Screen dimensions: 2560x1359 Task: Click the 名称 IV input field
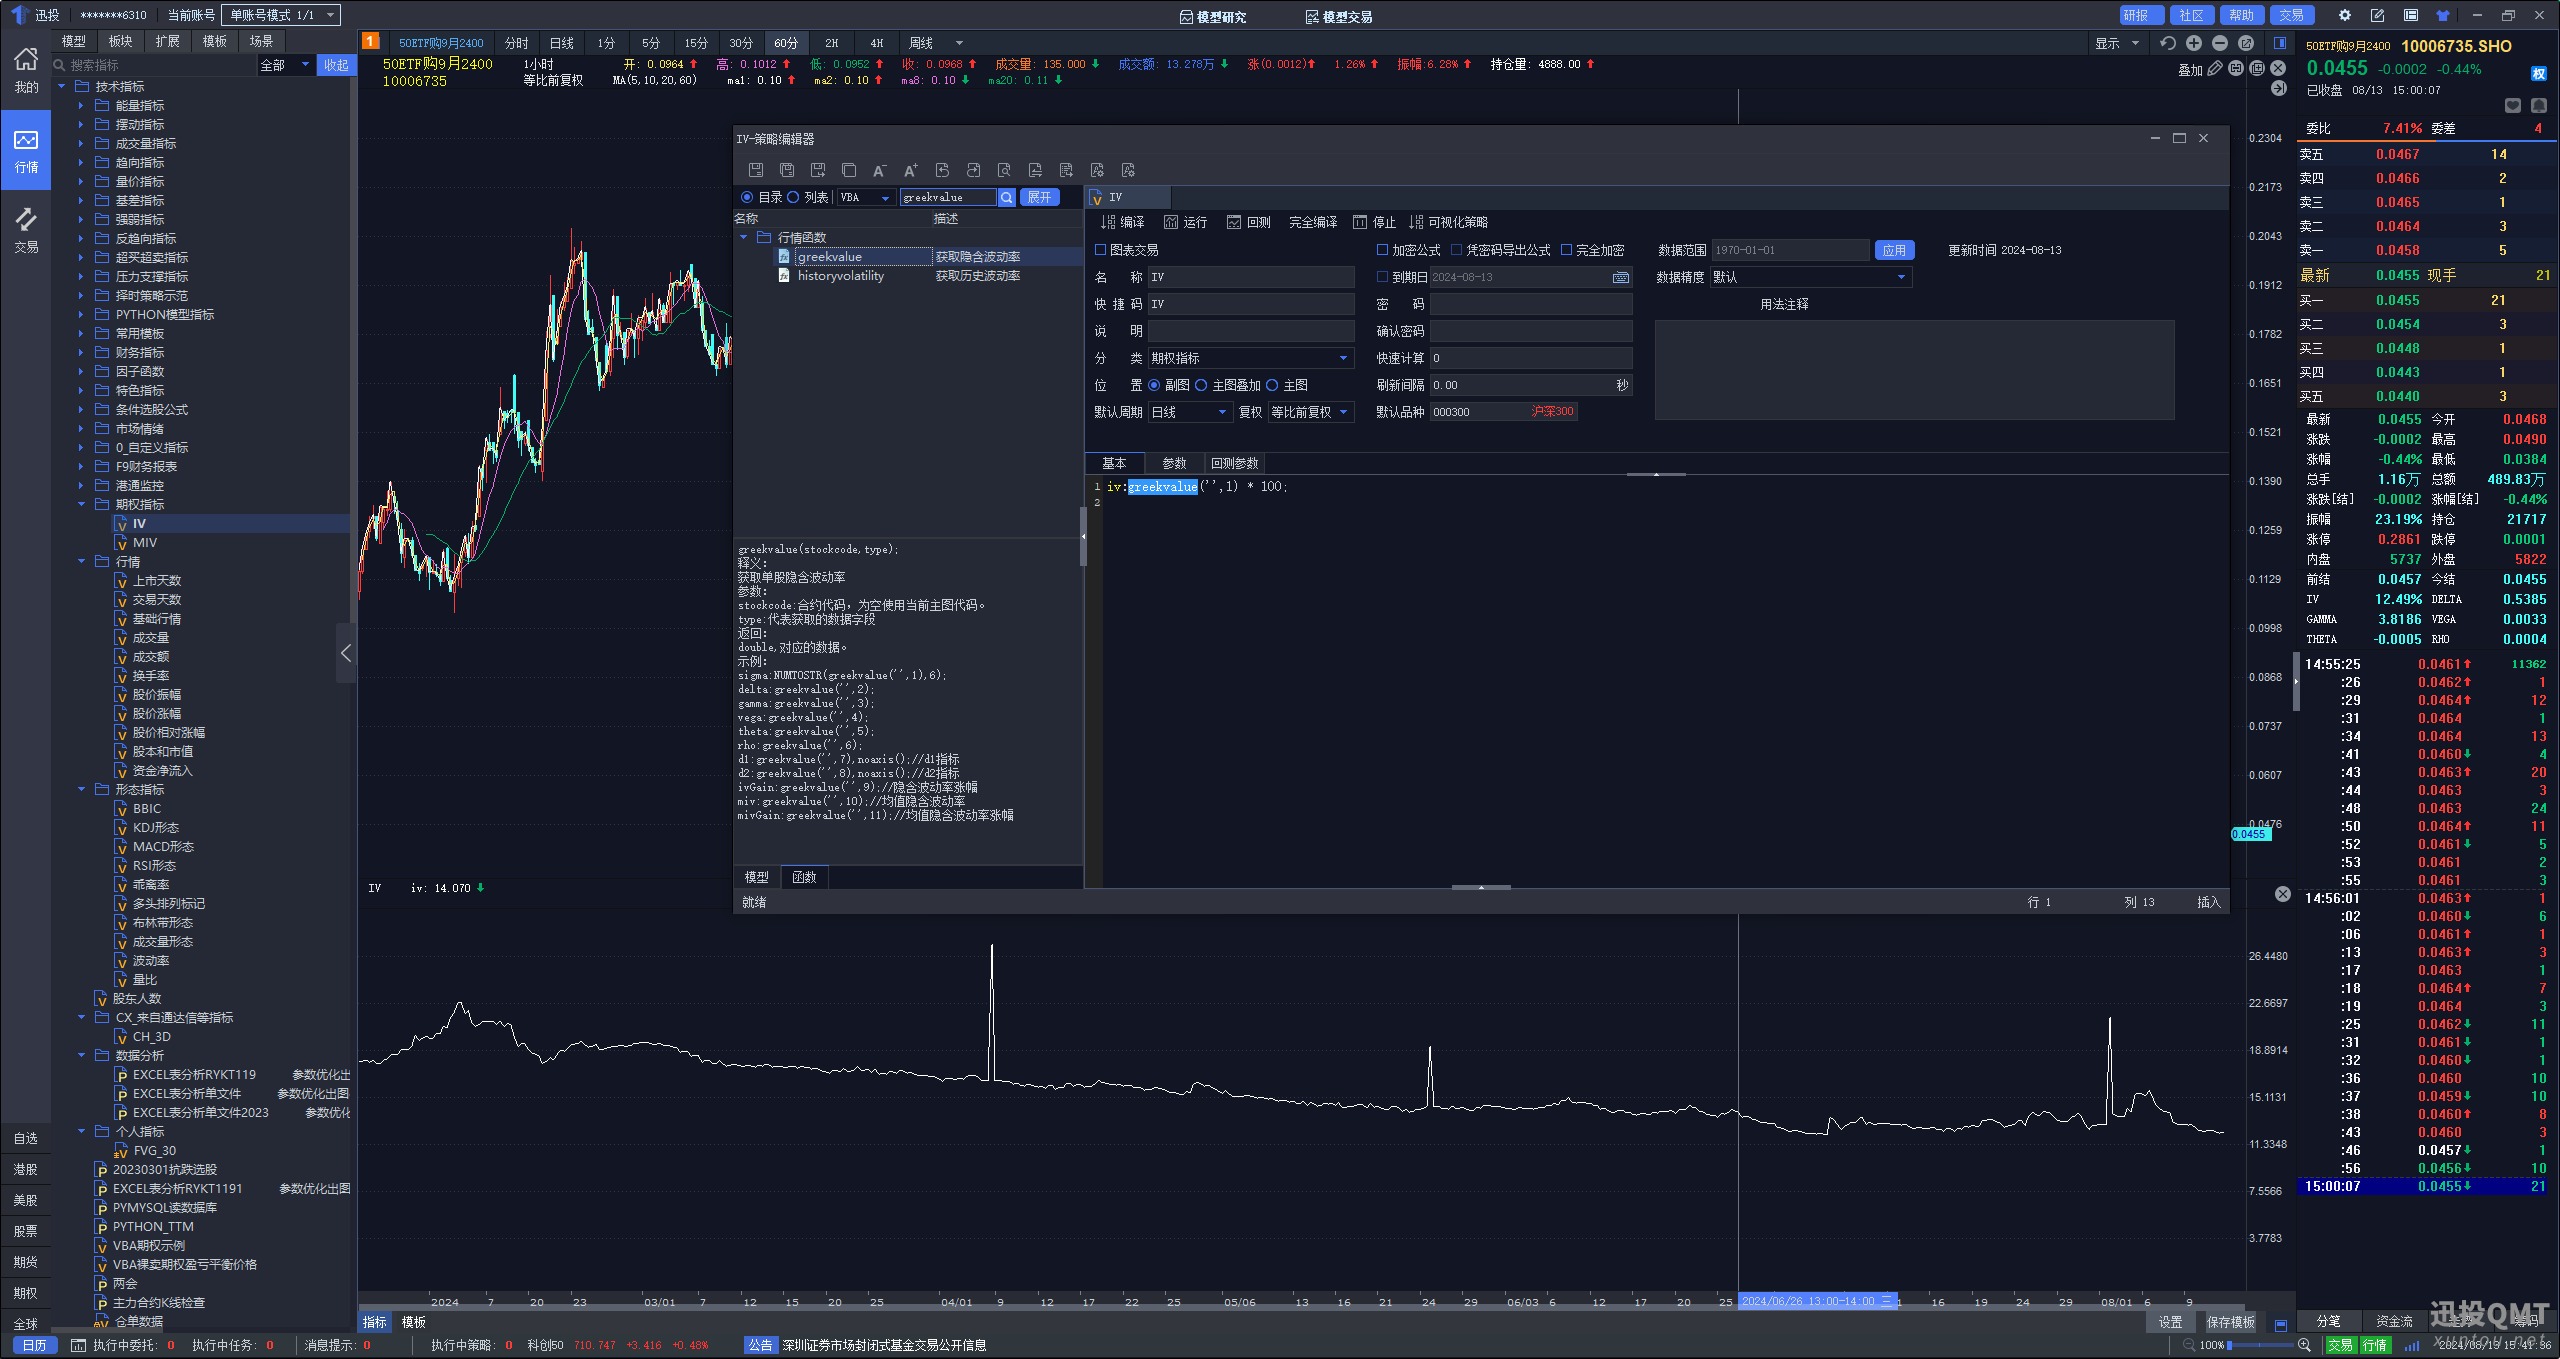[1251, 277]
